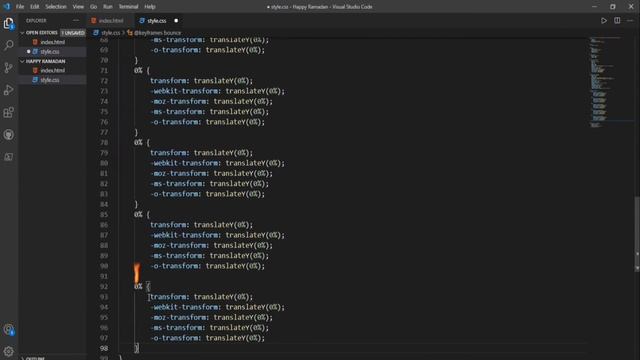Click style.css in the breadcrumb
The width and height of the screenshot is (640, 360).
coord(110,33)
